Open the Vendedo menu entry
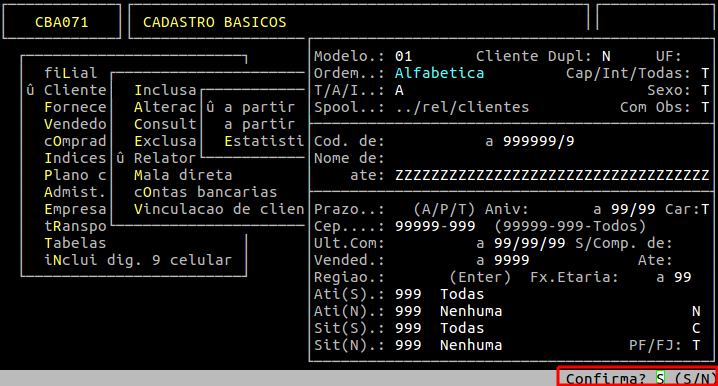Screen dimensions: 718x386 point(75,124)
